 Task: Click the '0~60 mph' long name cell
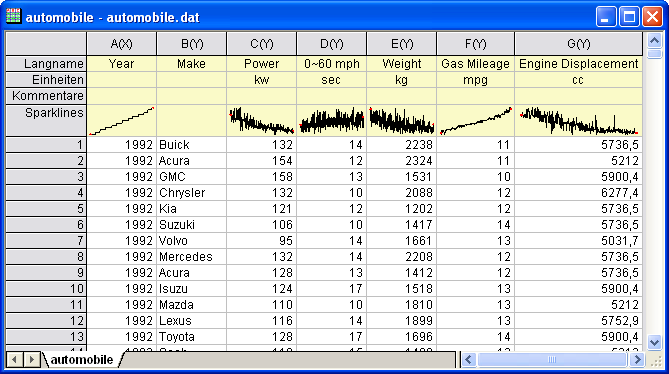pos(332,64)
